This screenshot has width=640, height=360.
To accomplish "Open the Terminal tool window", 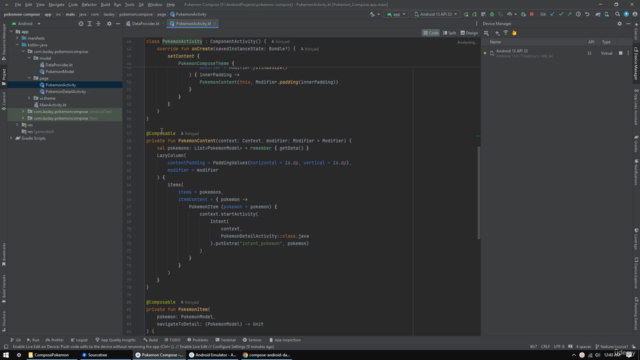I will 226,340.
